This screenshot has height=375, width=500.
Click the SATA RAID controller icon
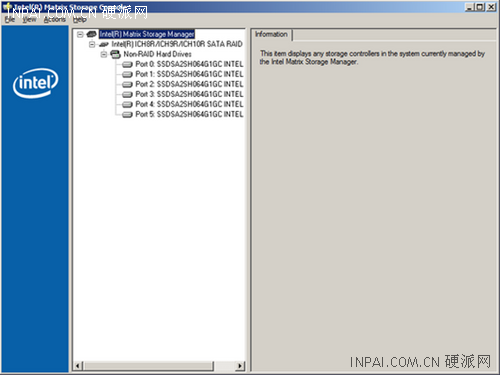tap(104, 44)
